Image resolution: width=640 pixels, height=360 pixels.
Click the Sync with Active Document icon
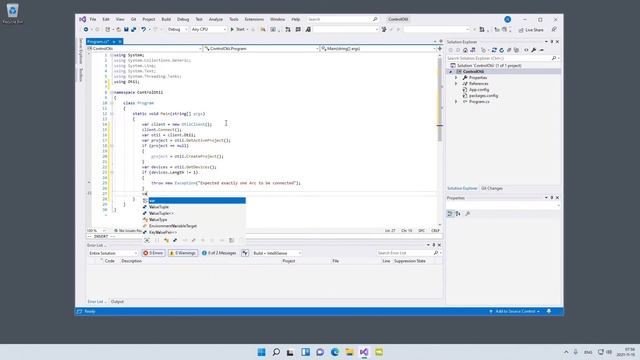(x=494, y=50)
